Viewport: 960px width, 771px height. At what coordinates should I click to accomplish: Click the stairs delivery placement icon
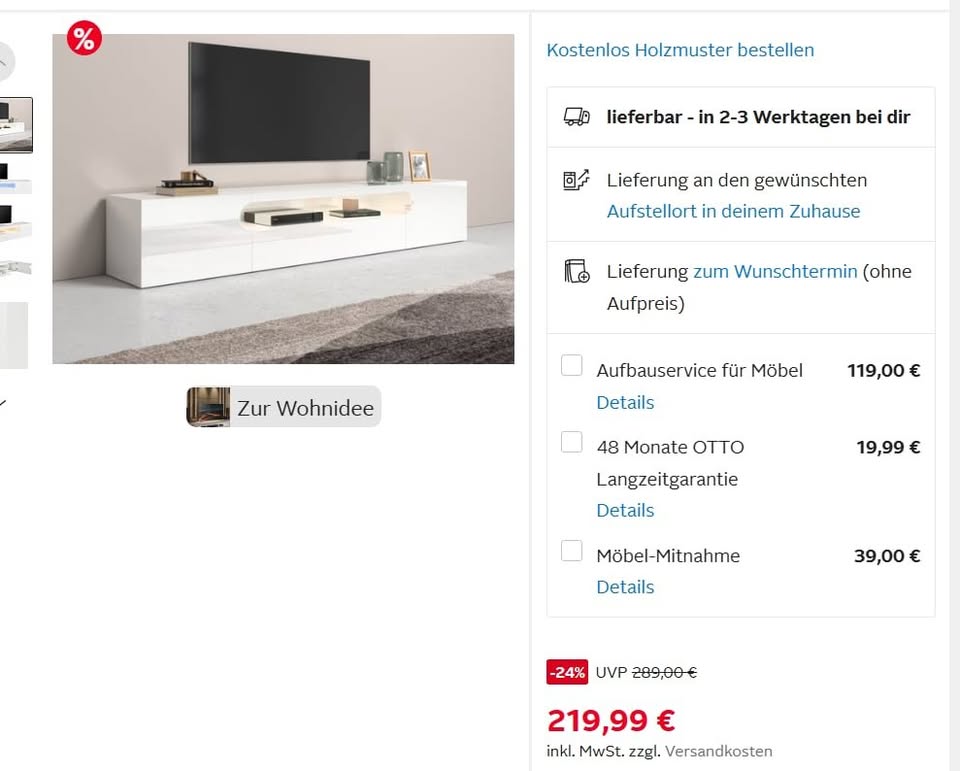(576, 180)
